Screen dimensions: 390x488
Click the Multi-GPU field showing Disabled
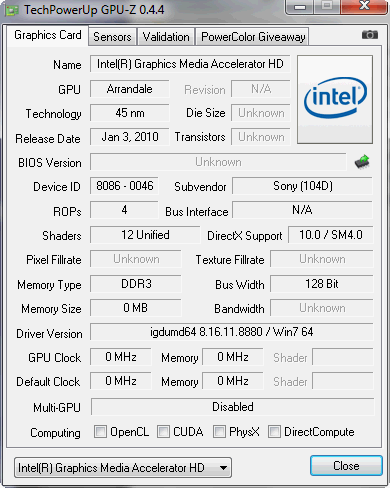pyautogui.click(x=233, y=407)
